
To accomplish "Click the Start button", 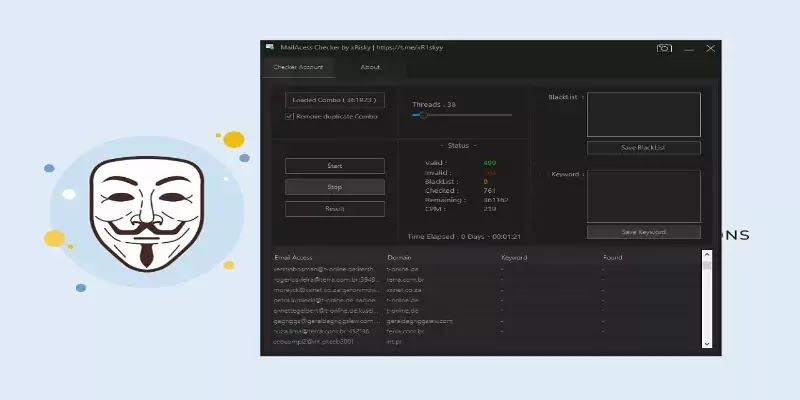I will (335, 166).
